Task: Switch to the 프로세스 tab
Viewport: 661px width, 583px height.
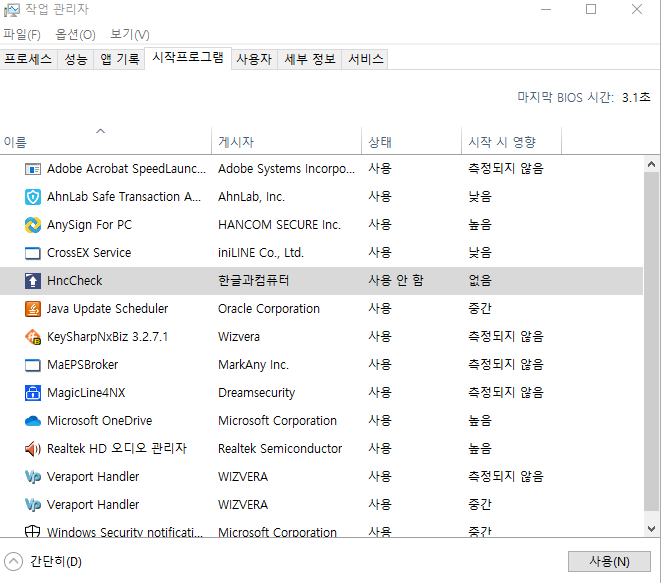Action: [x=28, y=59]
